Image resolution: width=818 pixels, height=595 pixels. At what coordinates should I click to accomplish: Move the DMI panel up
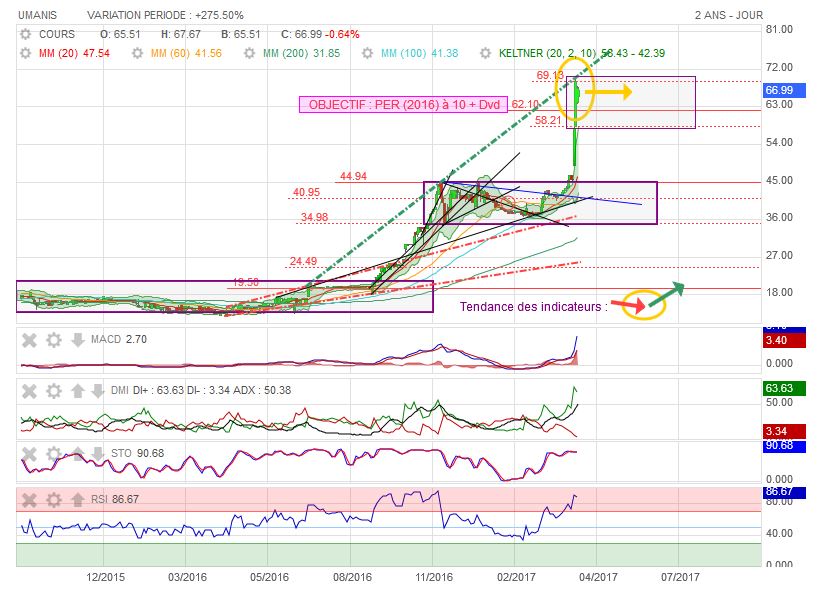pyautogui.click(x=76, y=390)
